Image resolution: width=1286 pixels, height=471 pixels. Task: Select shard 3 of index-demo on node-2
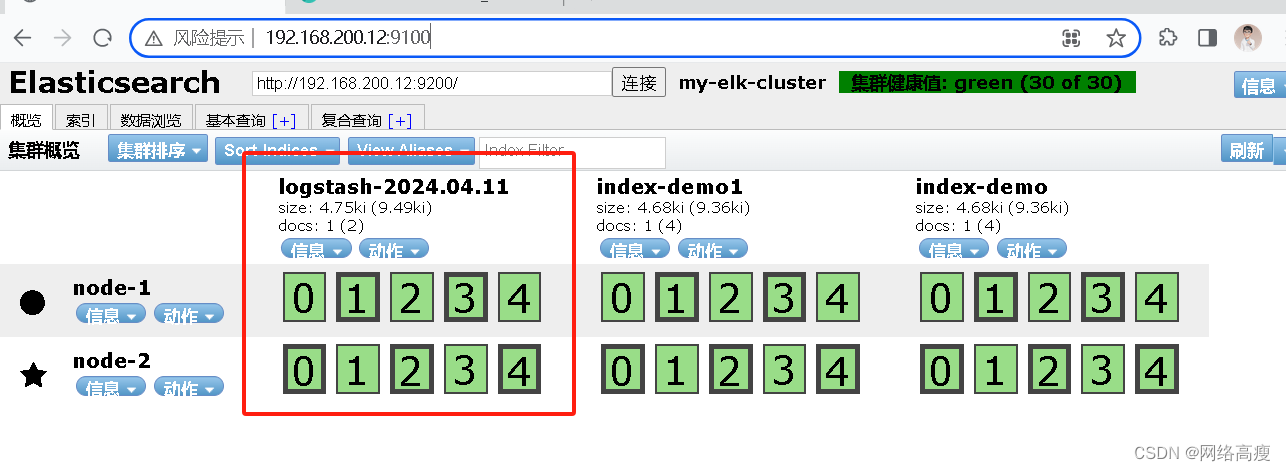pyautogui.click(x=1103, y=370)
